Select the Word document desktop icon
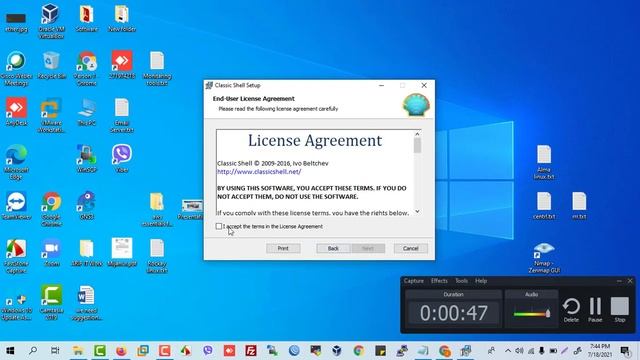640x360 pixels. pos(87,302)
